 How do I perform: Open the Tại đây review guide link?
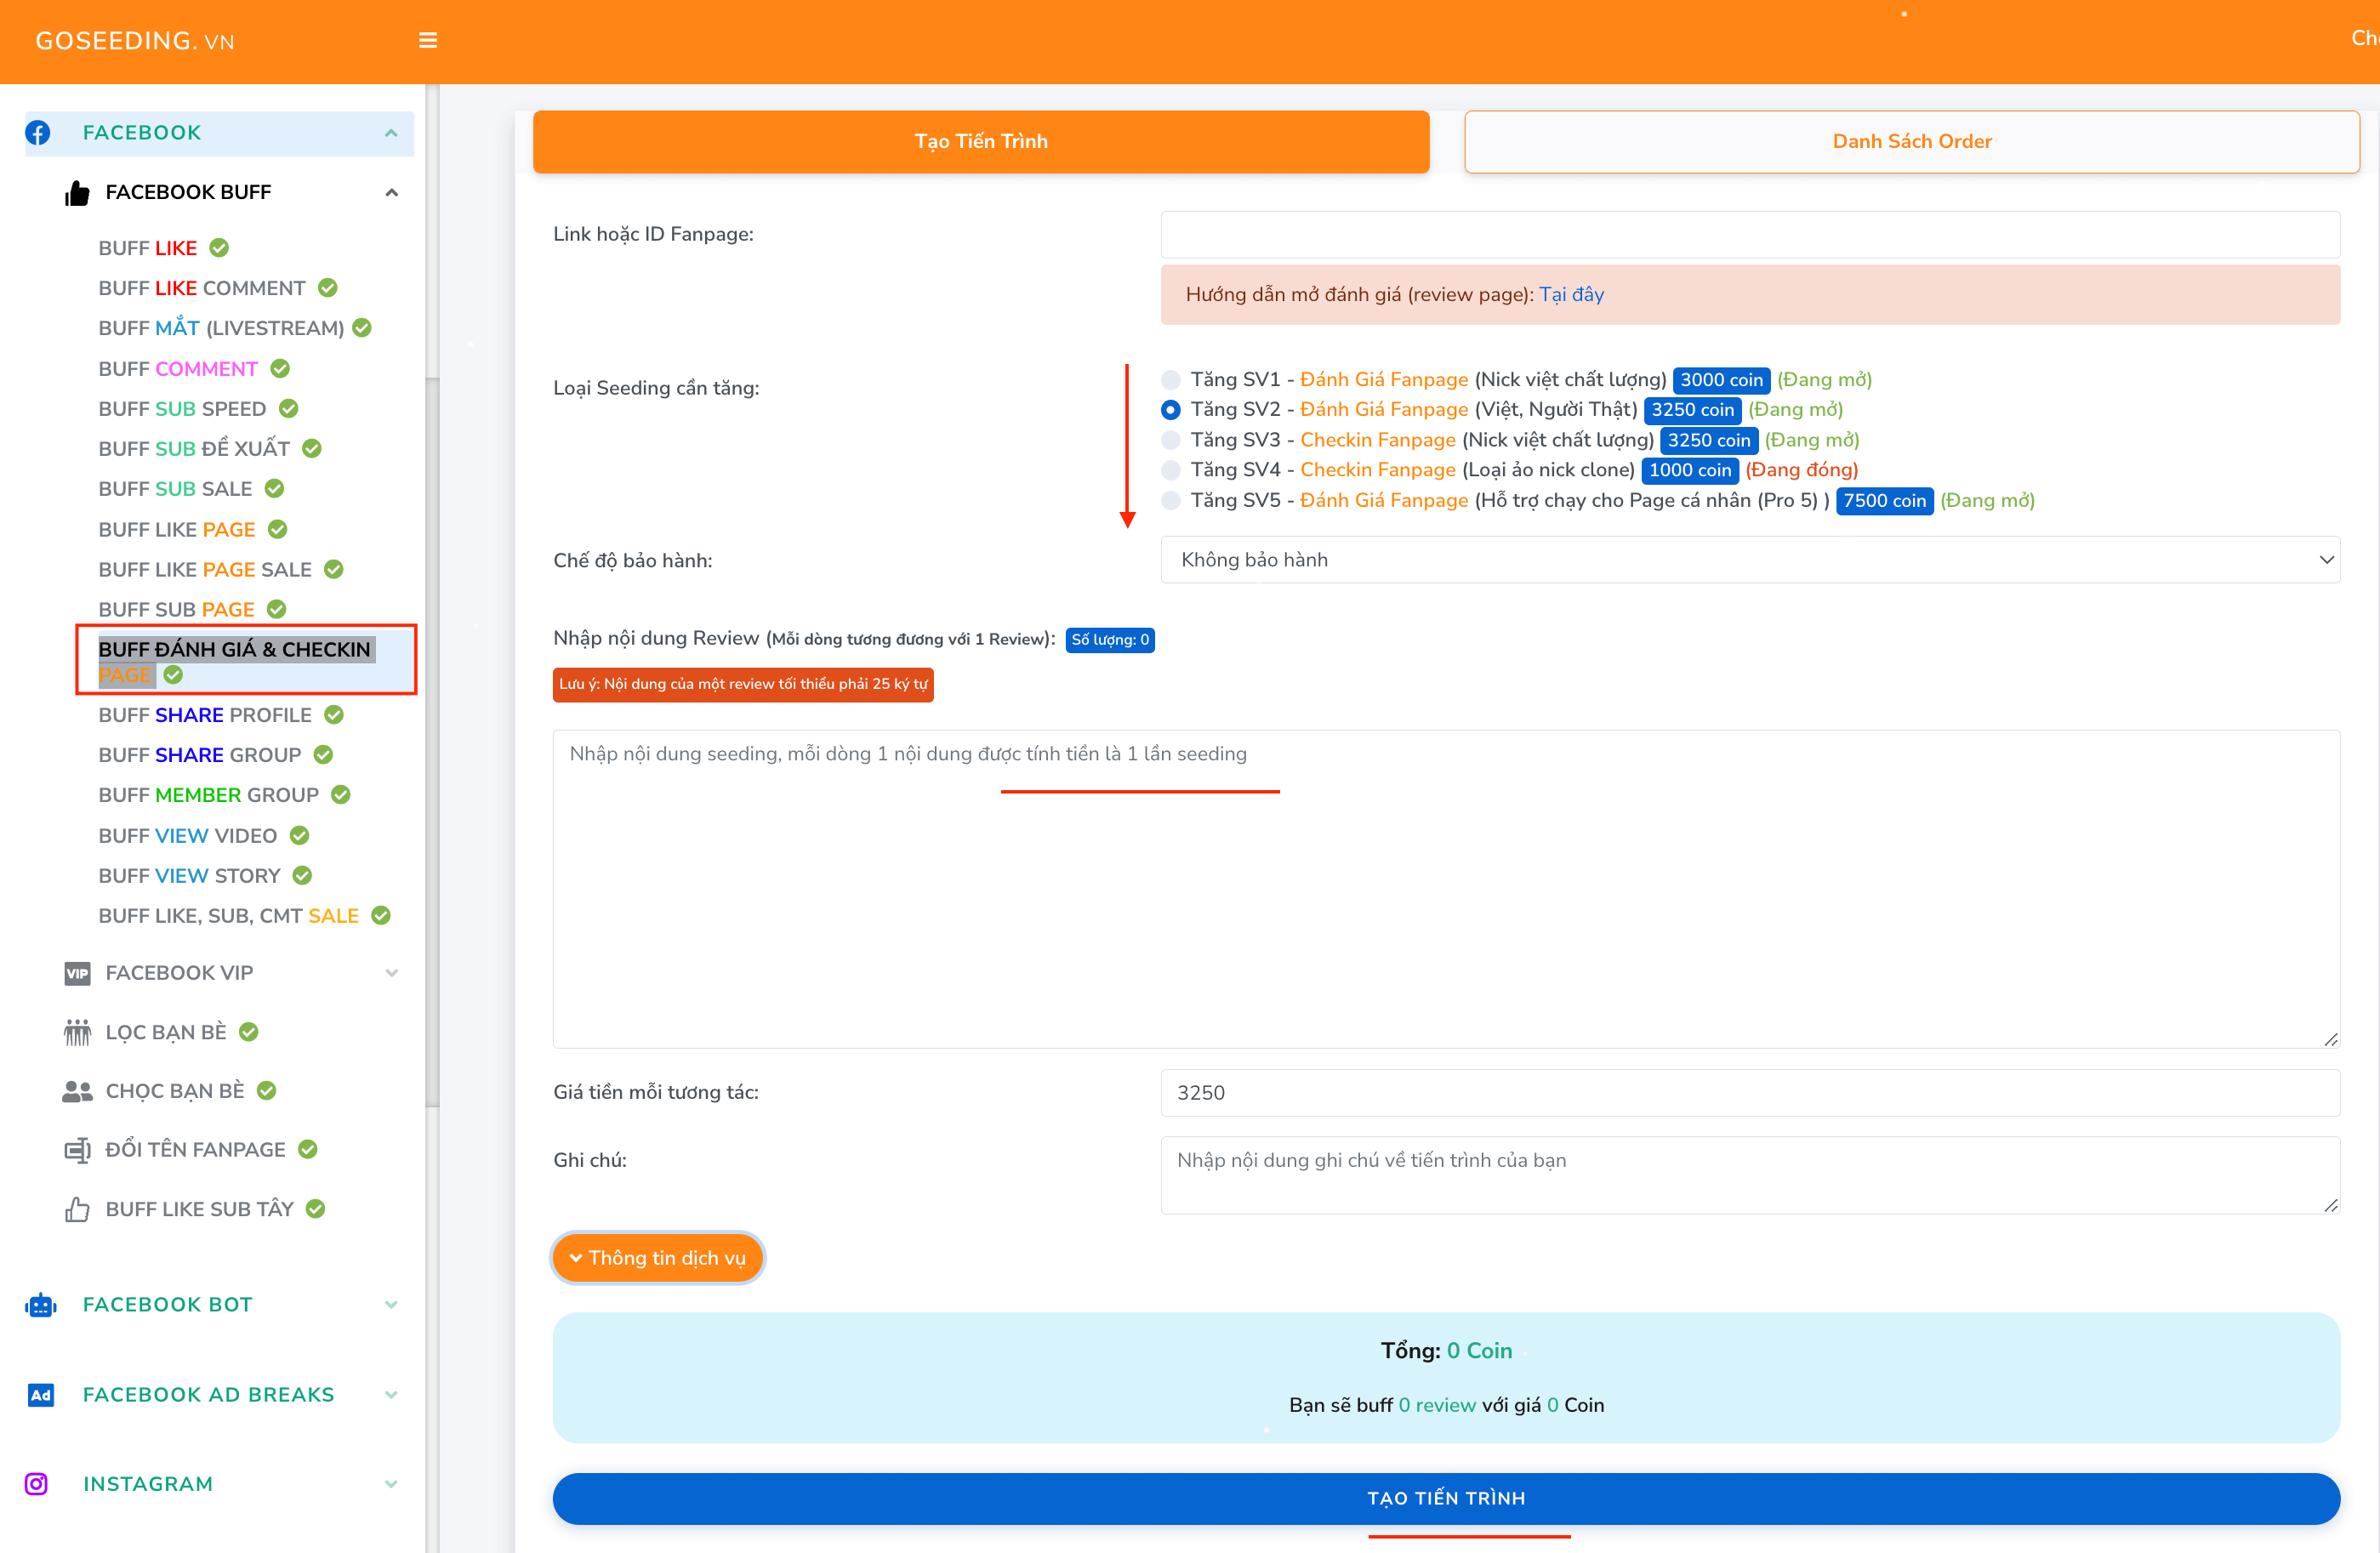click(1571, 294)
